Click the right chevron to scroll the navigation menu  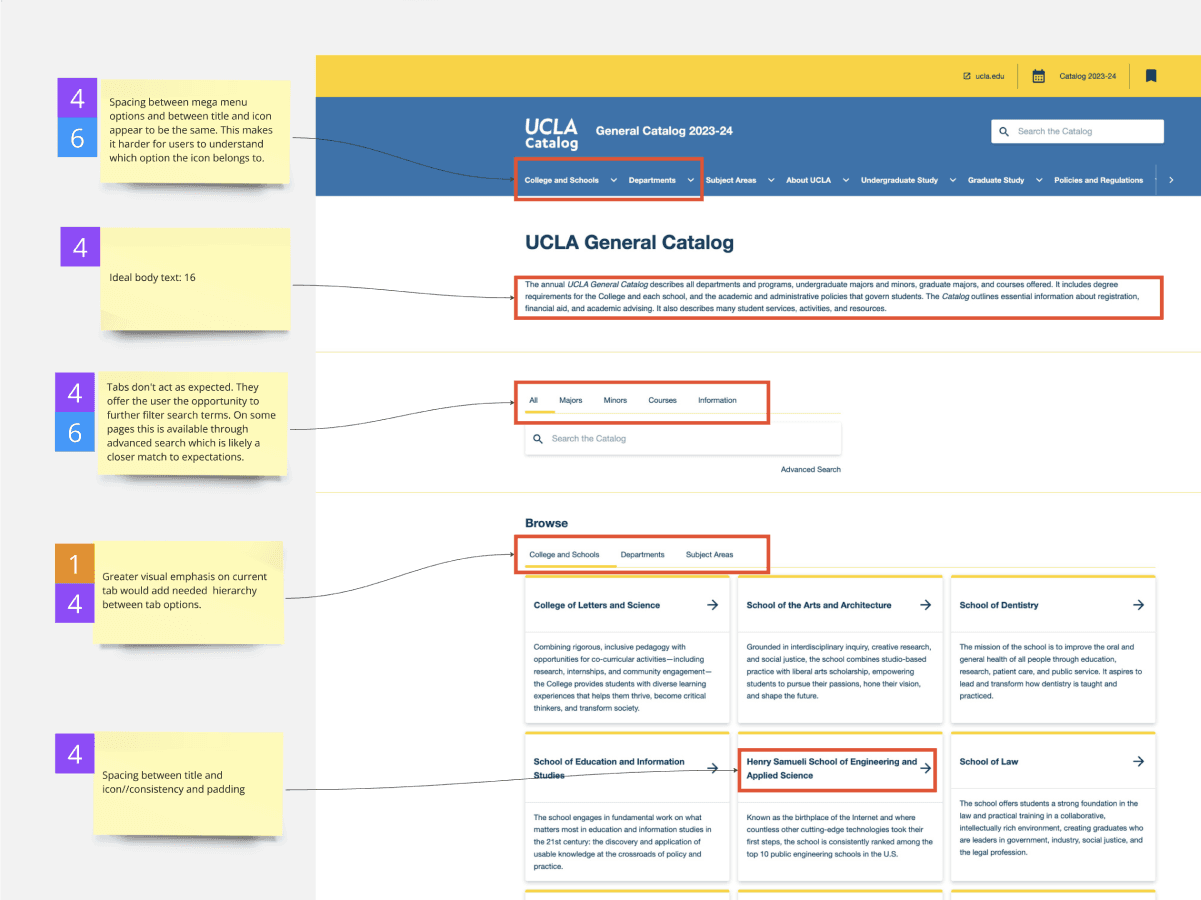(x=1171, y=180)
